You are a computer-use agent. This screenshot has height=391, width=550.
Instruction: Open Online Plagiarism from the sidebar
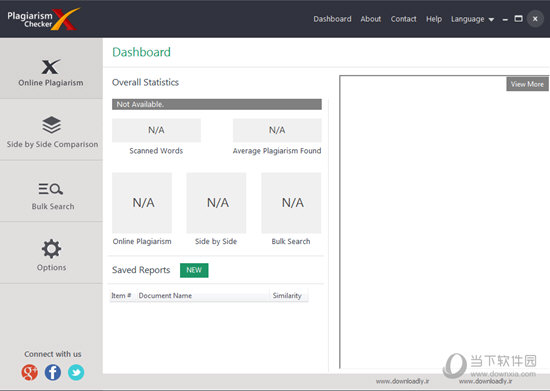coord(51,69)
